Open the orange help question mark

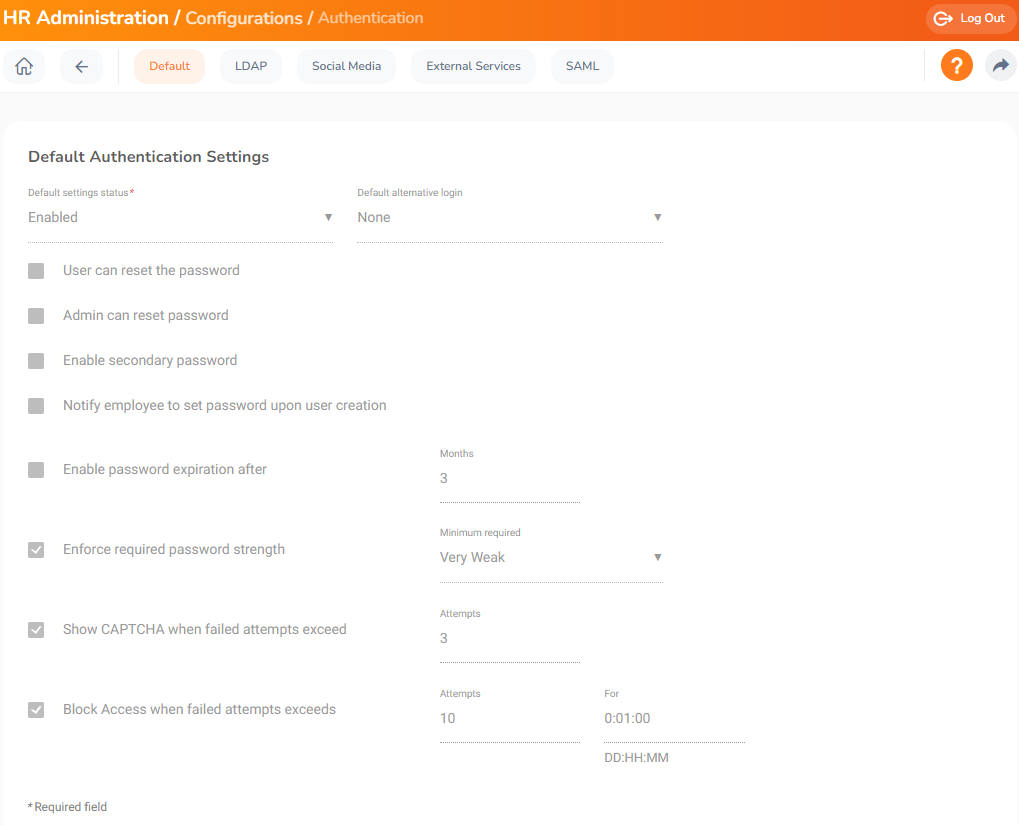click(x=957, y=66)
